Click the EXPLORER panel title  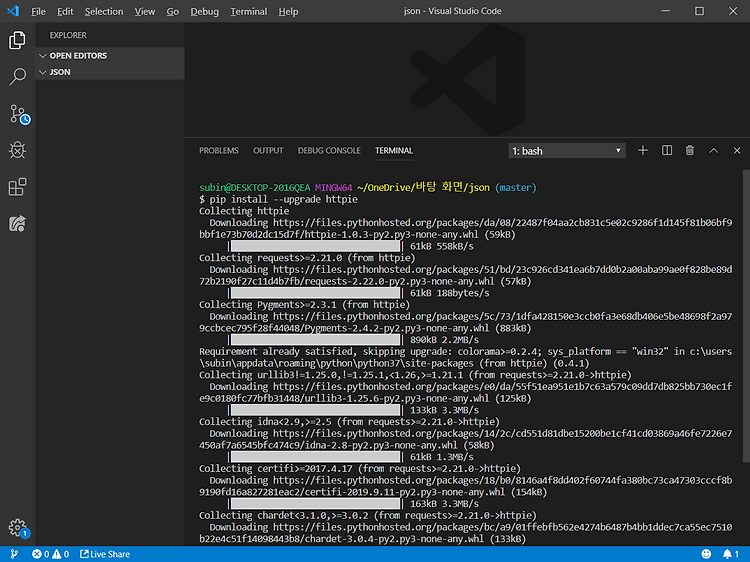pyautogui.click(x=68, y=35)
